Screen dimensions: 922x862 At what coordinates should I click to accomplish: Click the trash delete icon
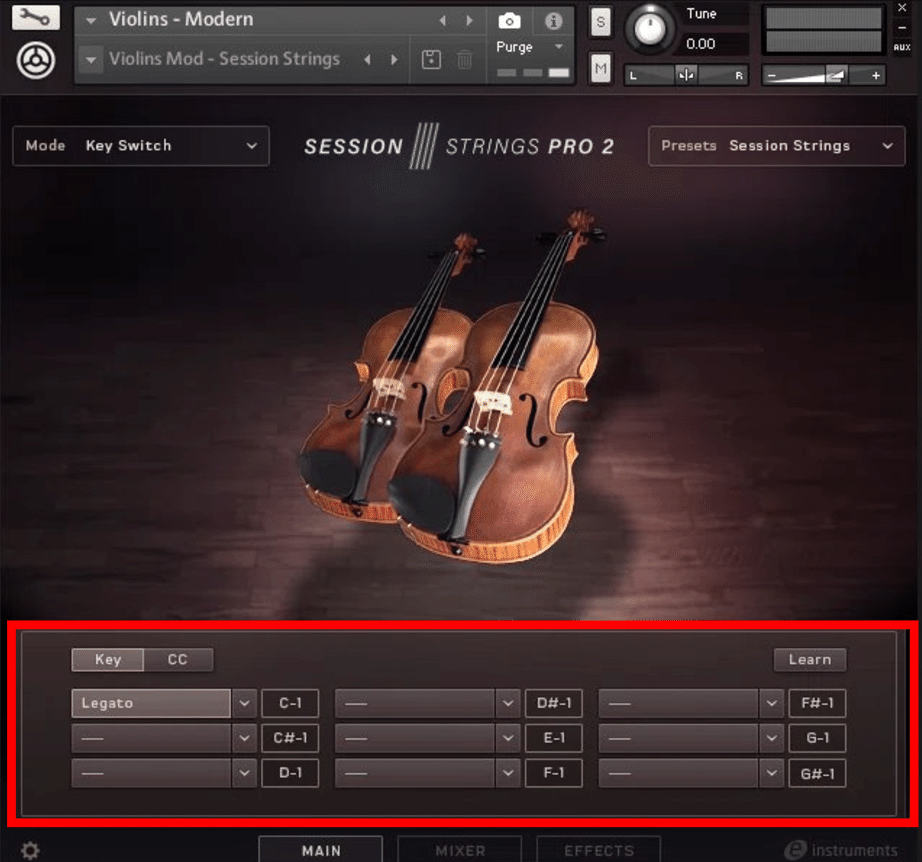coord(466,59)
